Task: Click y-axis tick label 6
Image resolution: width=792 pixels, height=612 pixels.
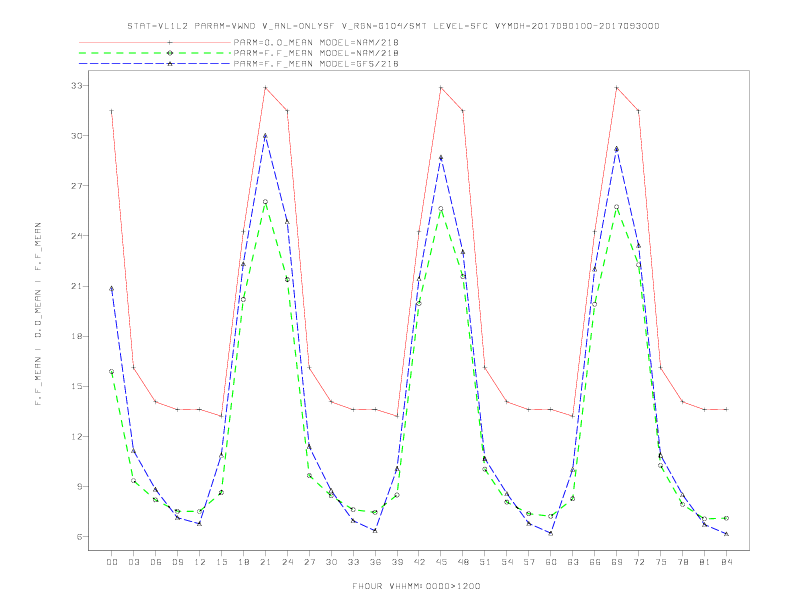Action: [x=79, y=537]
